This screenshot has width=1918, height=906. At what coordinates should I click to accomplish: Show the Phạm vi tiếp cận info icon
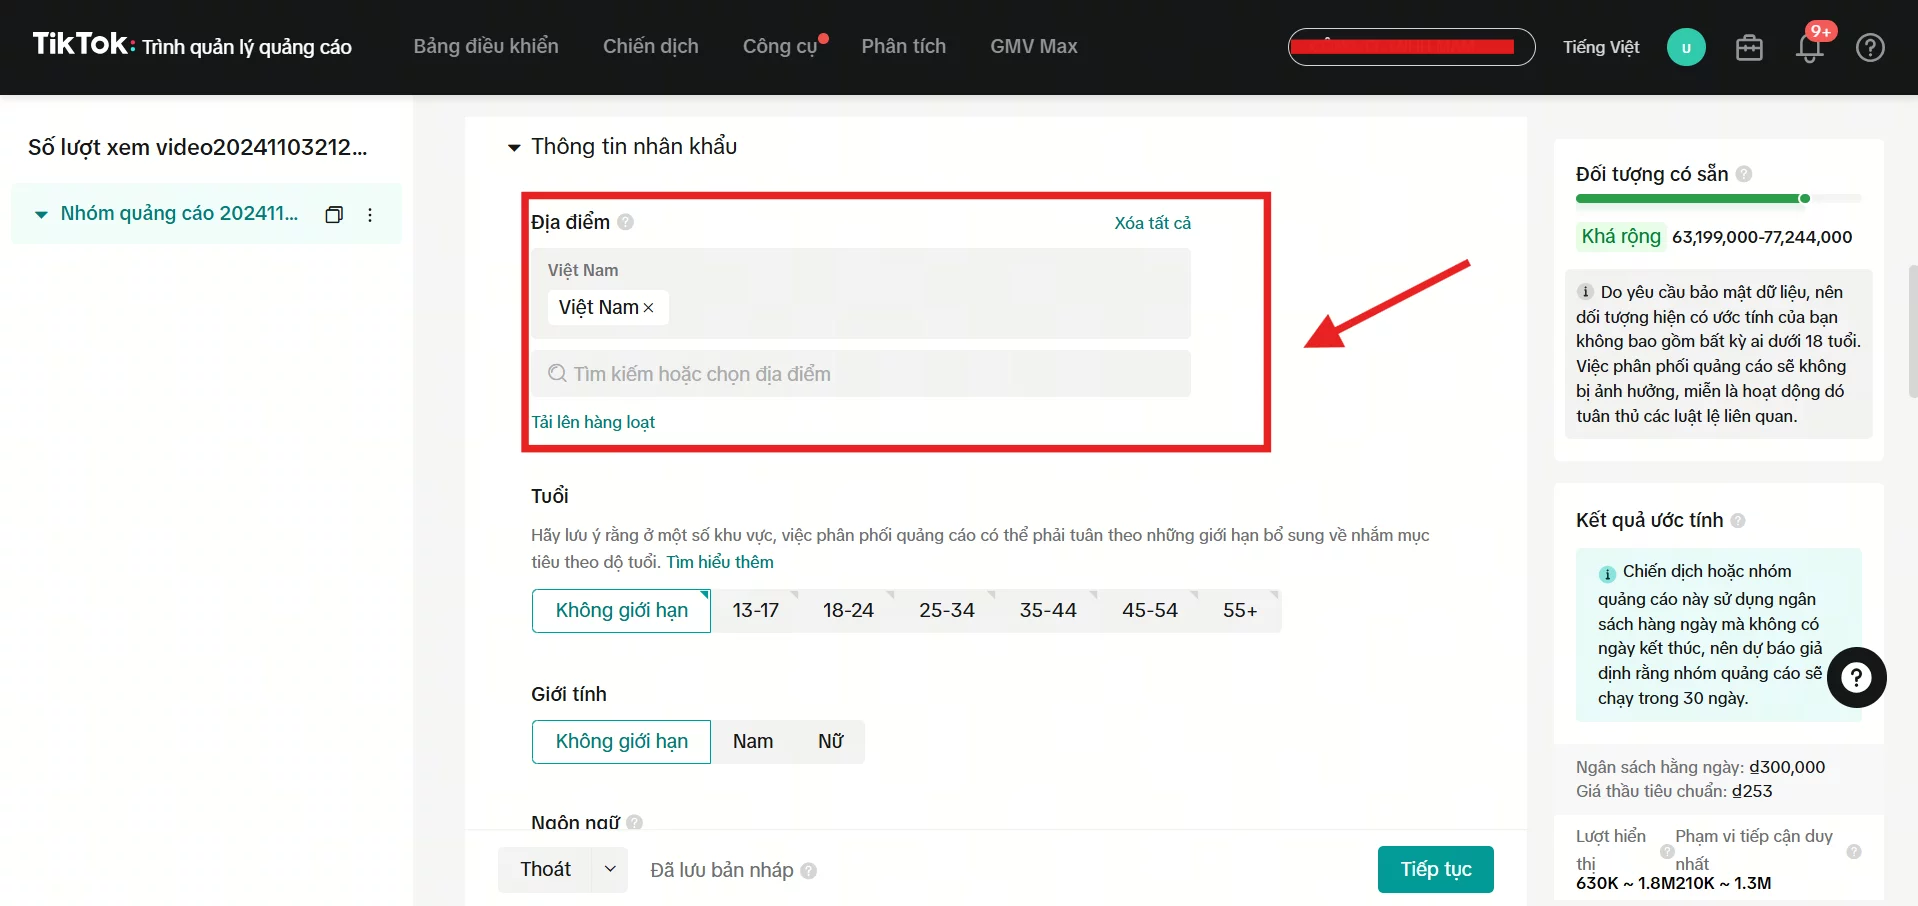click(x=1854, y=852)
